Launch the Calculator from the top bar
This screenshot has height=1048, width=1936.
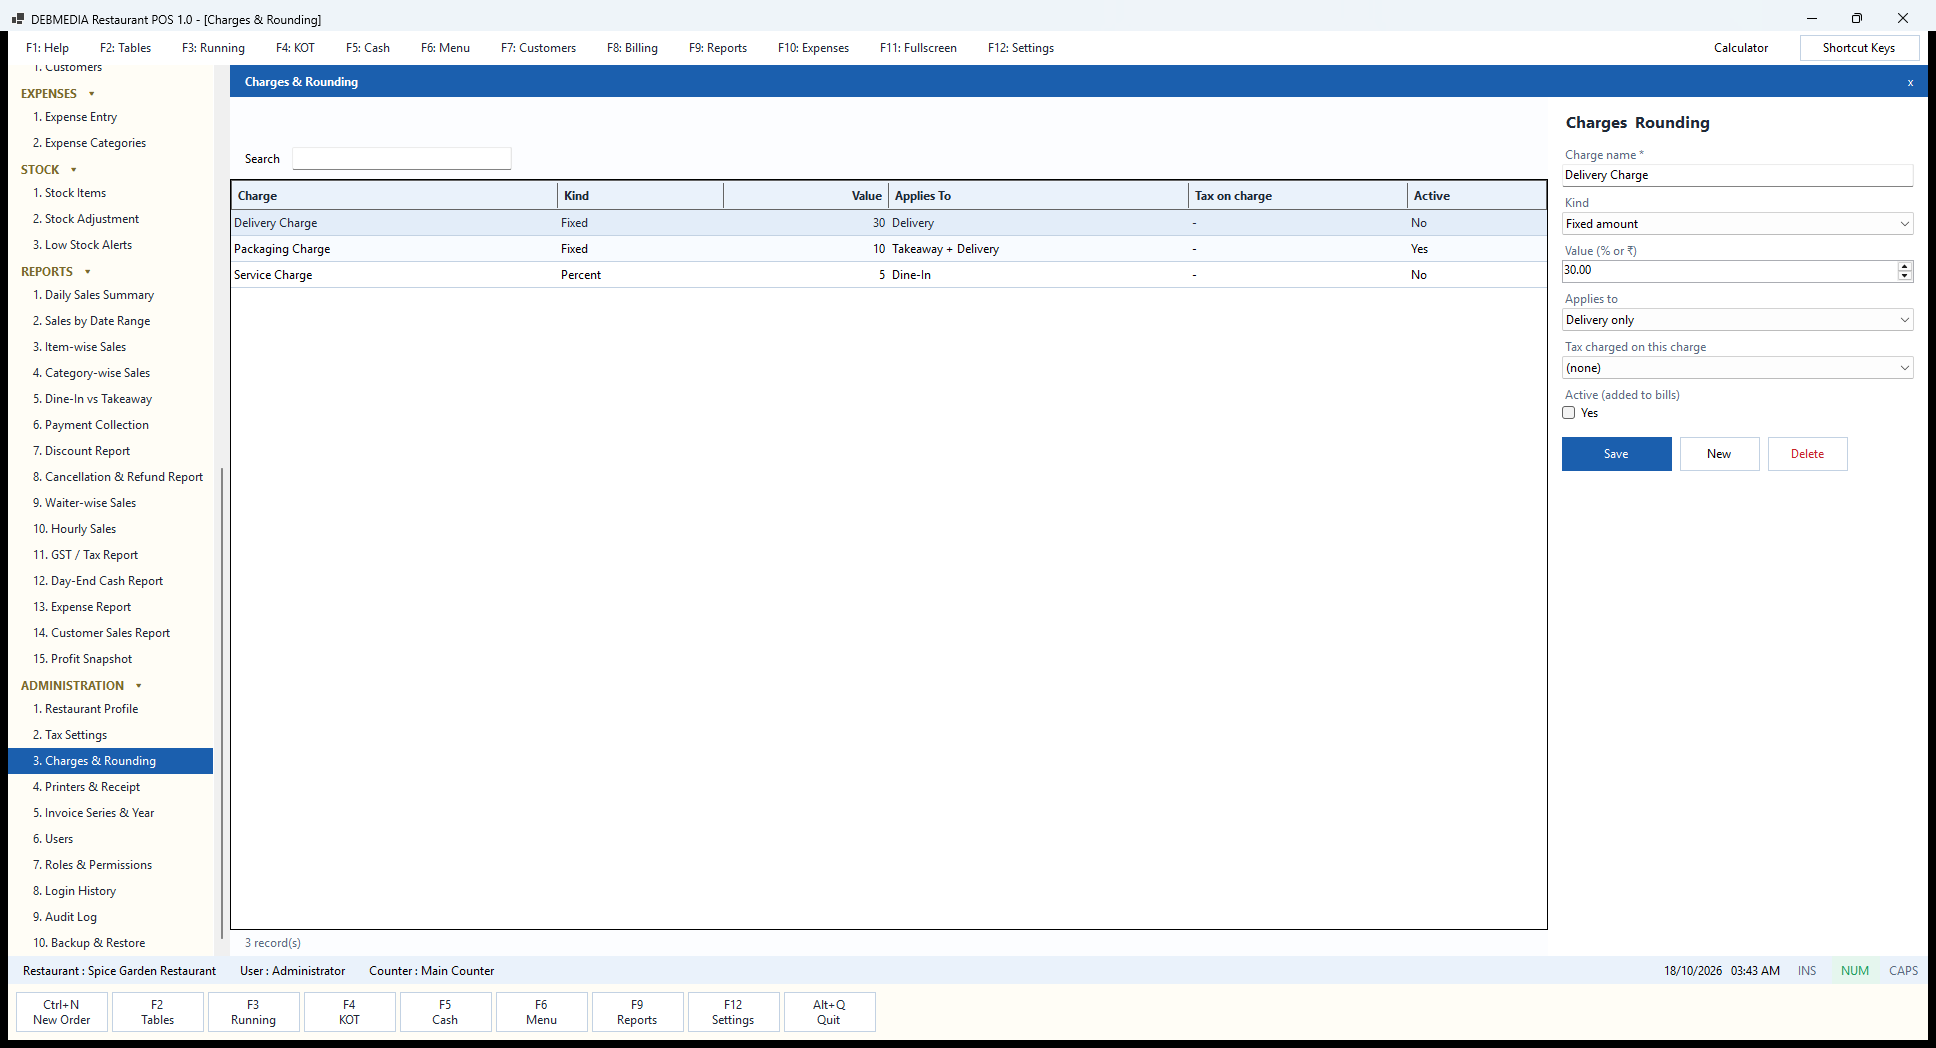coord(1740,48)
